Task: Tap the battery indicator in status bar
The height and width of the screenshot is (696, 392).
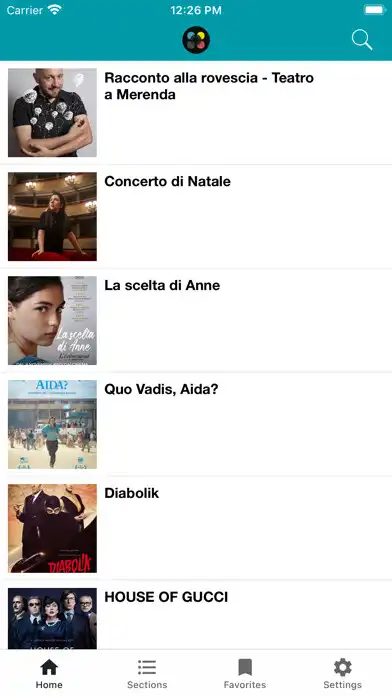Action: [x=375, y=10]
